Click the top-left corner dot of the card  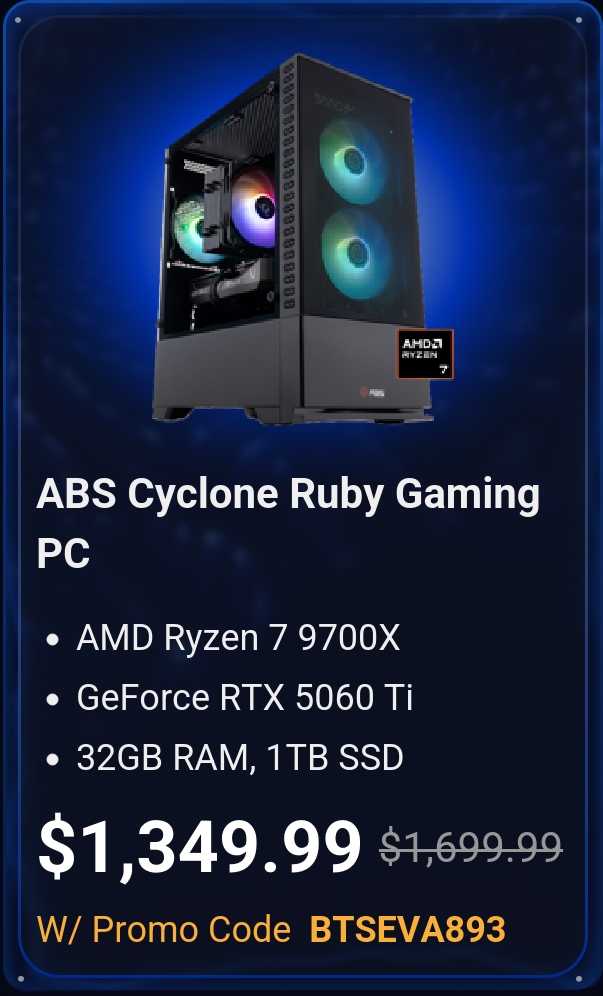pos(17,20)
